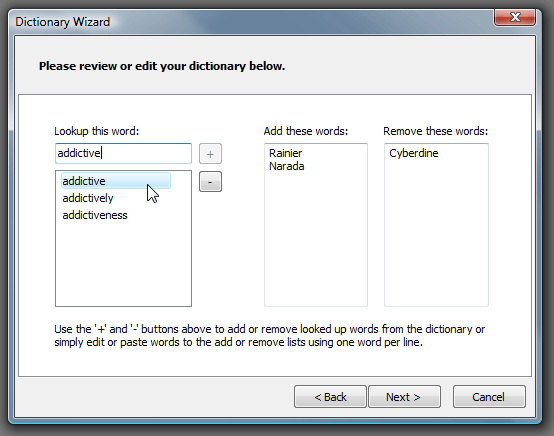This screenshot has height=436, width=554.
Task: Click 'Narada' in Add these words list
Action: pos(287,166)
